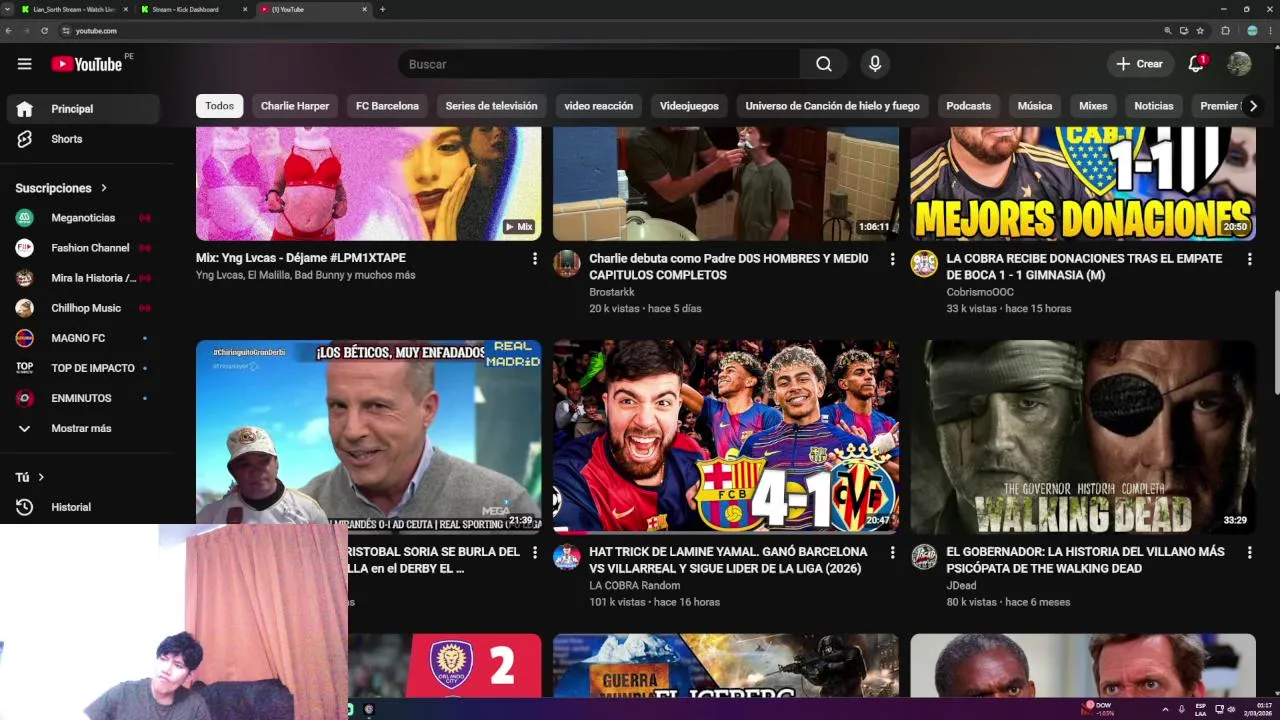Click the Crear button

(1139, 64)
